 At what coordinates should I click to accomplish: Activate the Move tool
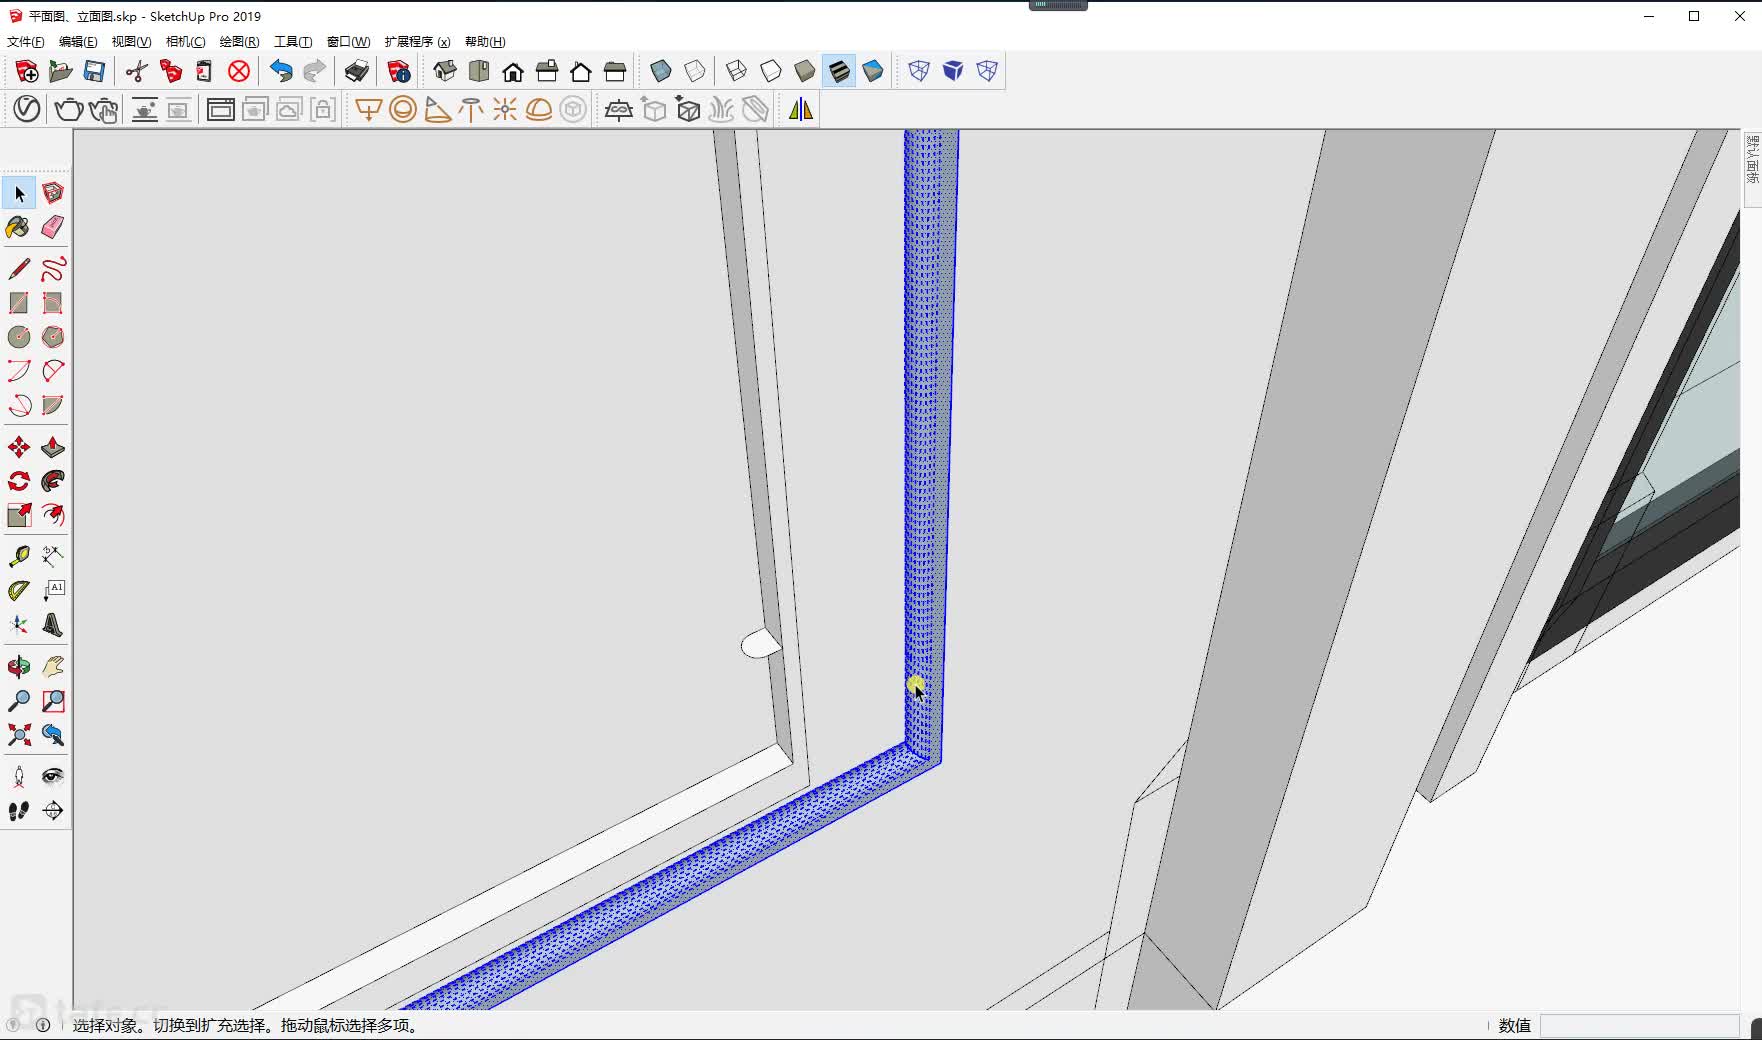tap(19, 447)
